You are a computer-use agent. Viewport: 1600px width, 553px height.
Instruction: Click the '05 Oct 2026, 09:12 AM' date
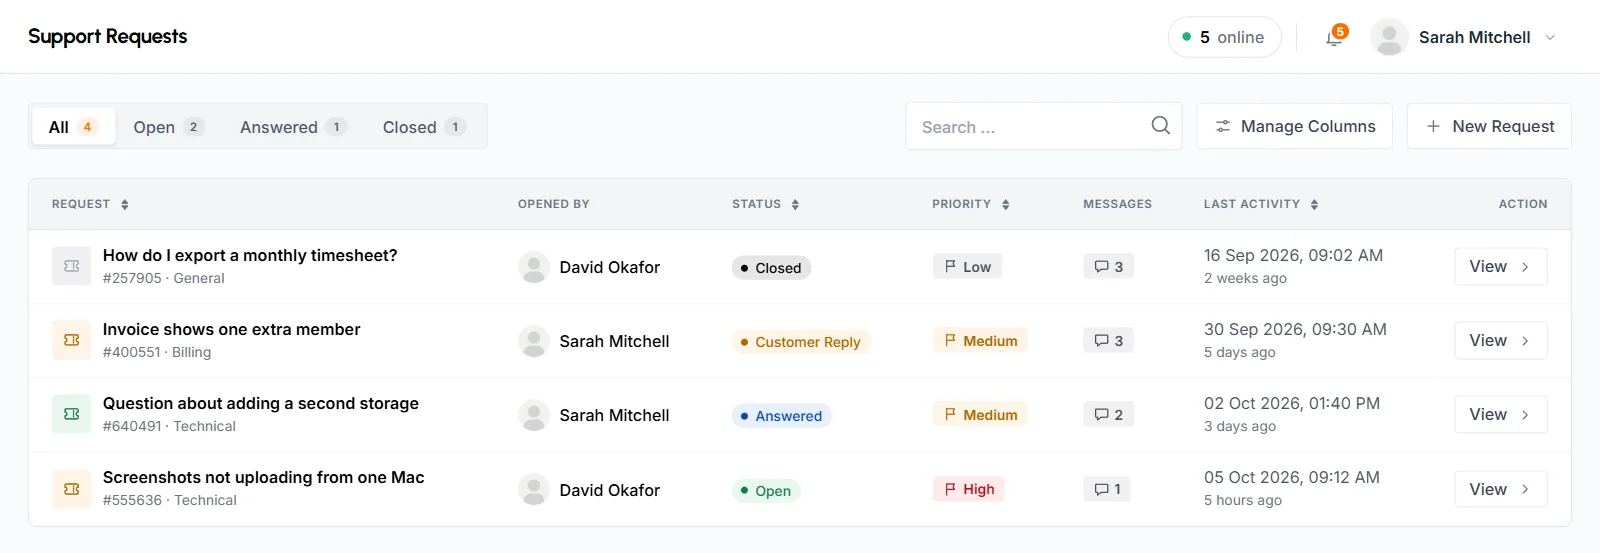[1292, 477]
